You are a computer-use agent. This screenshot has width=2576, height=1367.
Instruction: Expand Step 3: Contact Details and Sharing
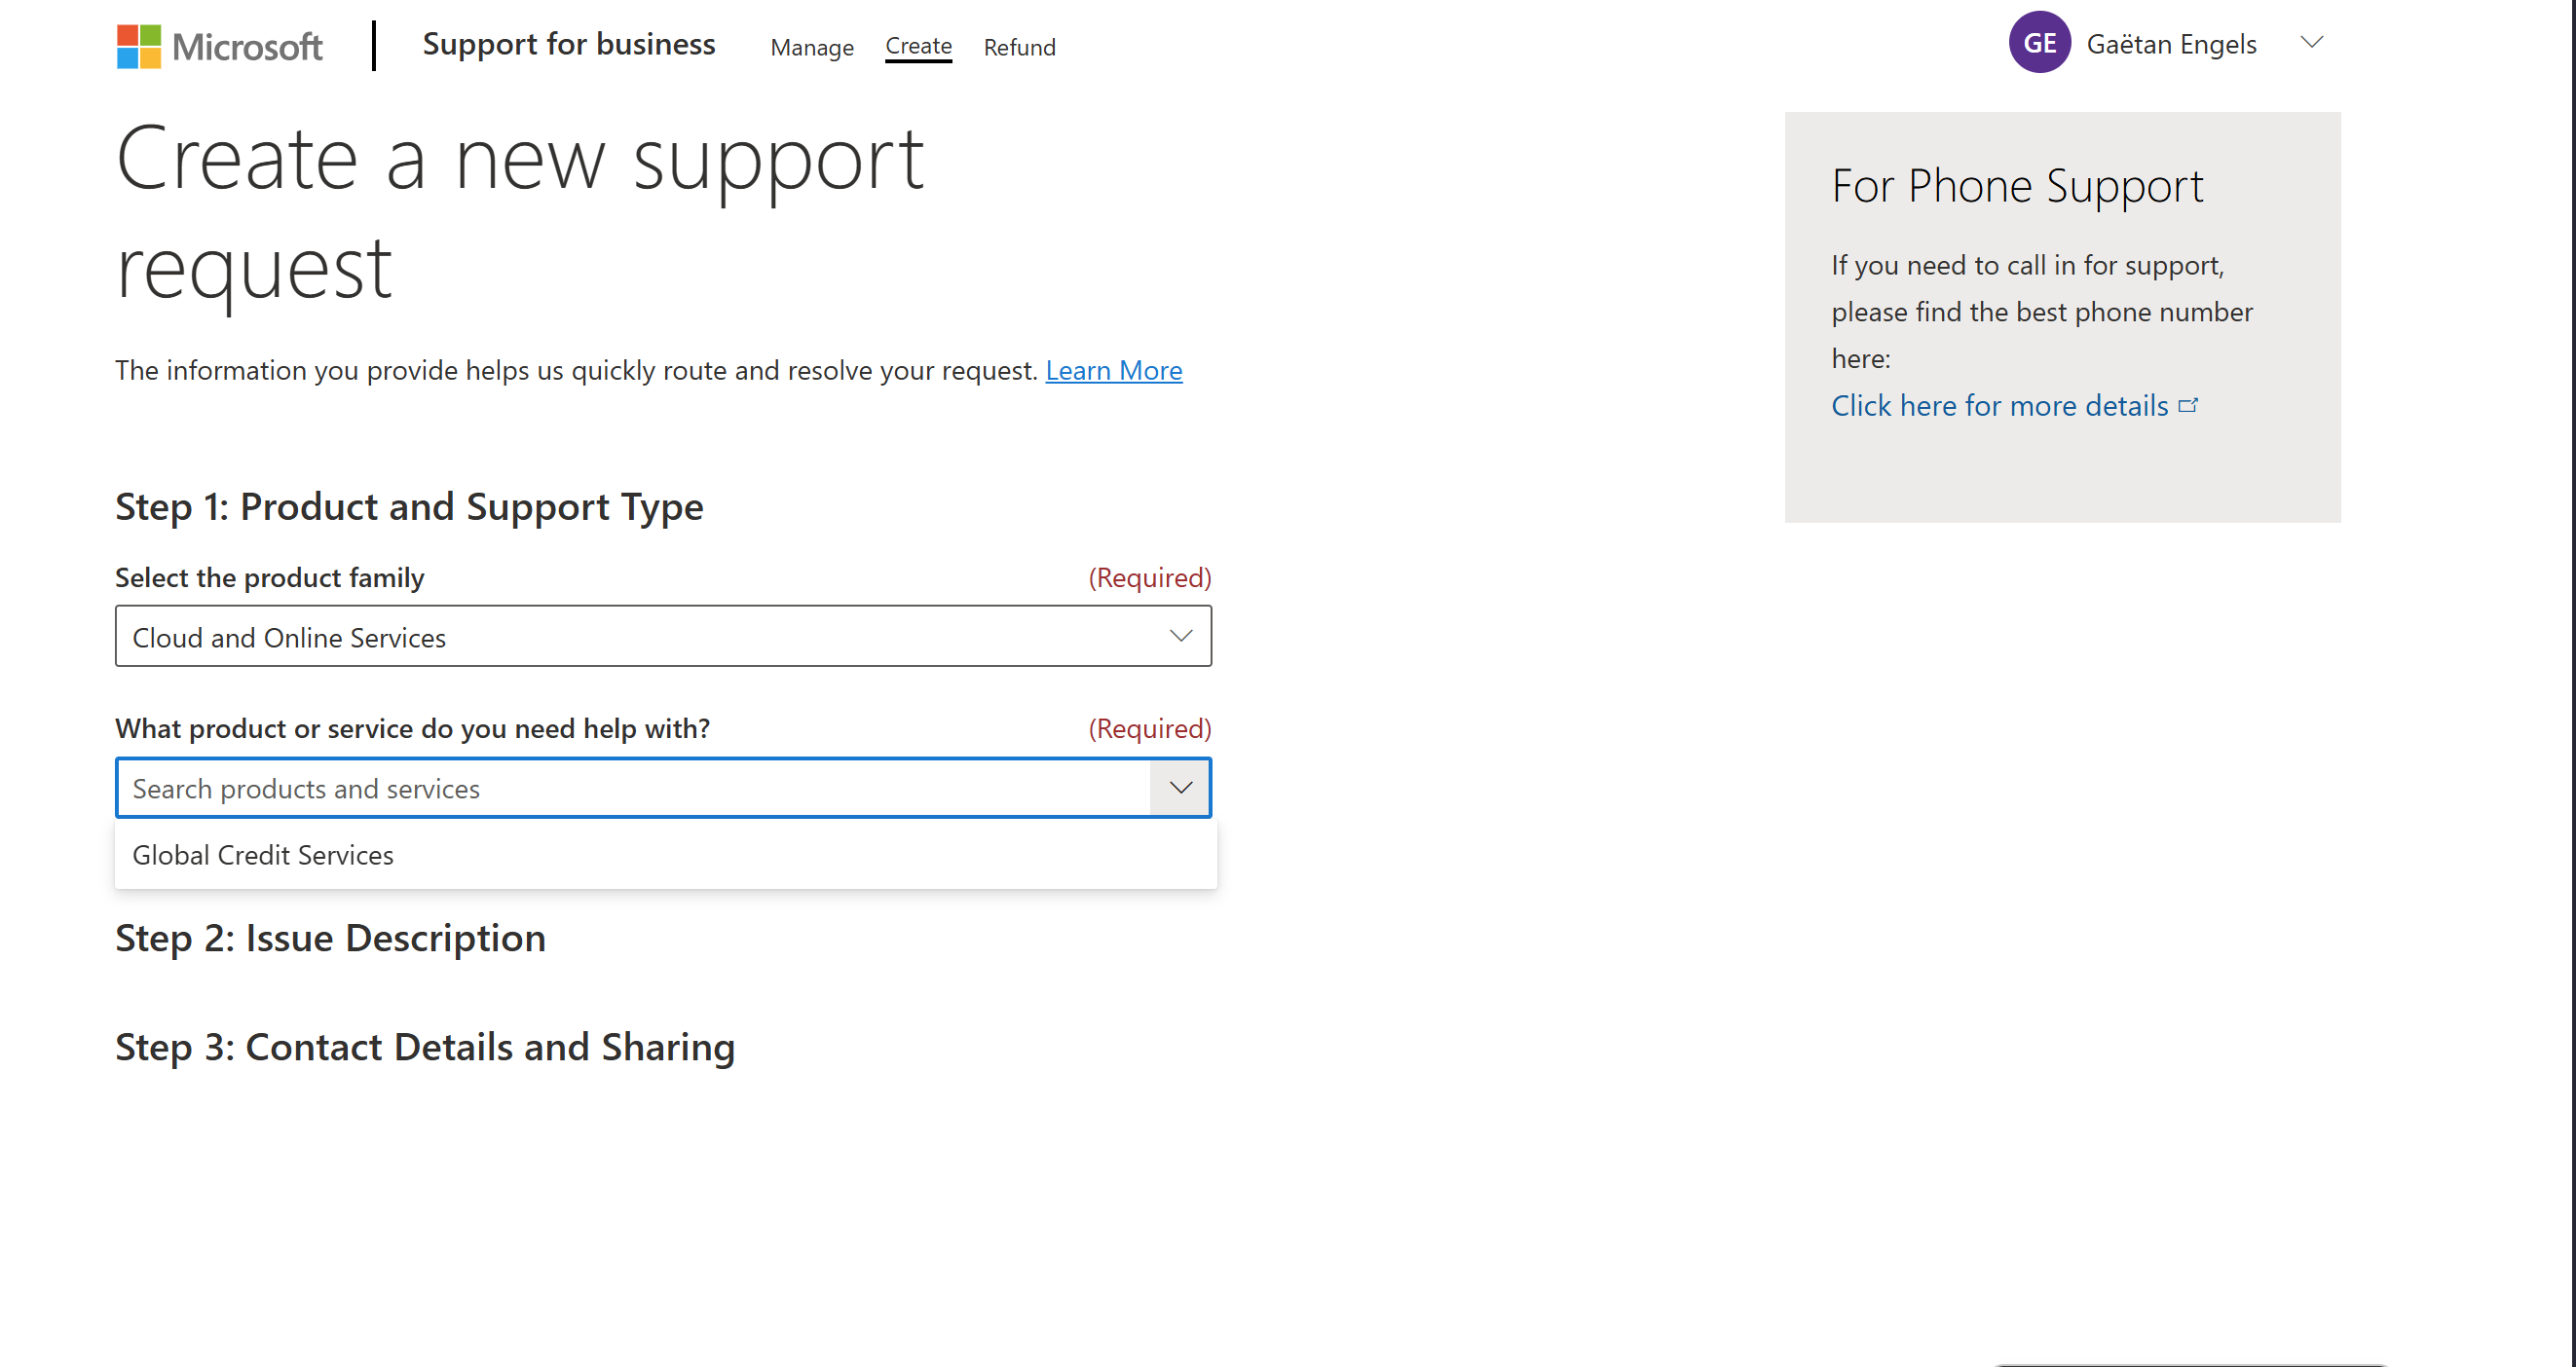point(425,1048)
